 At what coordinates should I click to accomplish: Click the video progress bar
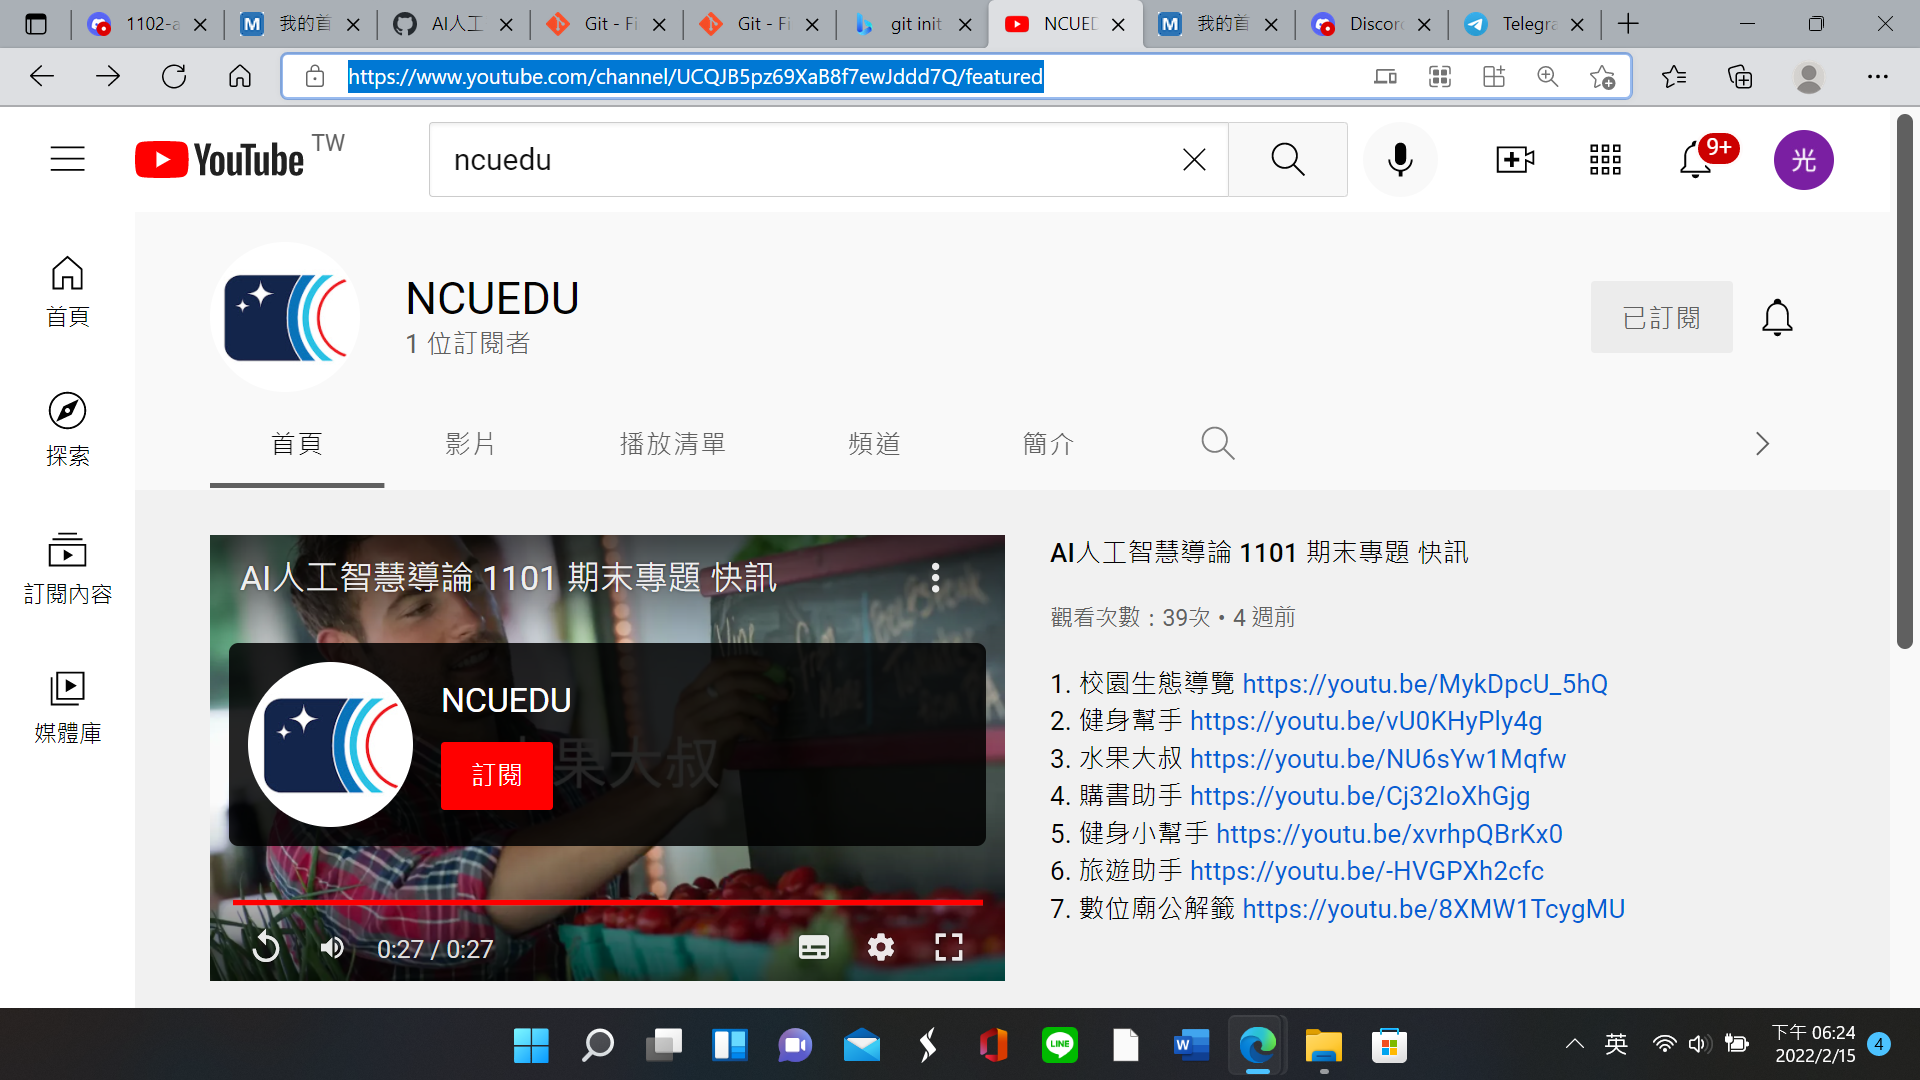coord(607,901)
